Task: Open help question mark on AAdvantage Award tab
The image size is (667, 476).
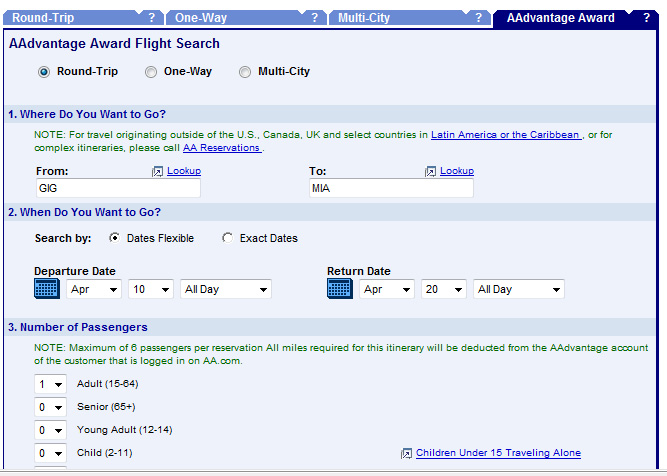Action: point(647,18)
